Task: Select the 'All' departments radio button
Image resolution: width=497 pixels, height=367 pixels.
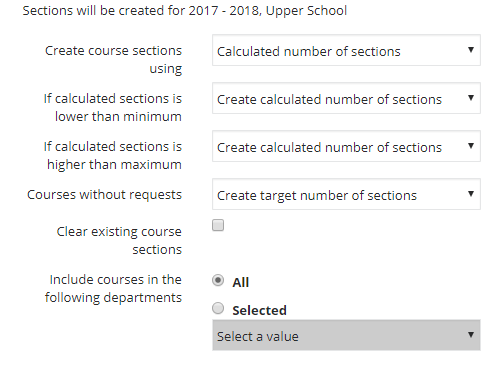Action: [218, 280]
